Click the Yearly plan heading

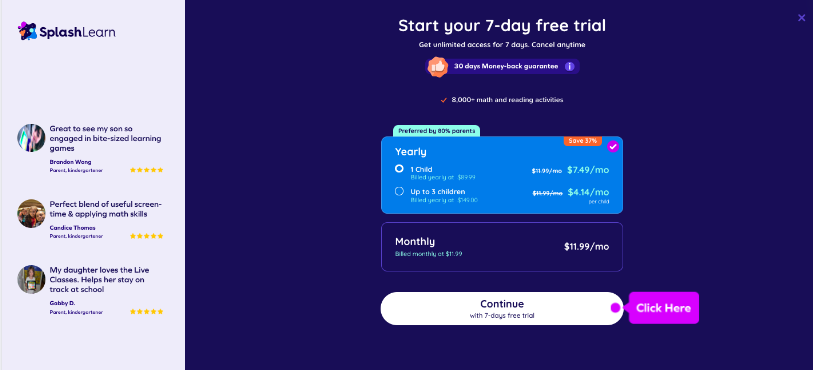point(411,152)
